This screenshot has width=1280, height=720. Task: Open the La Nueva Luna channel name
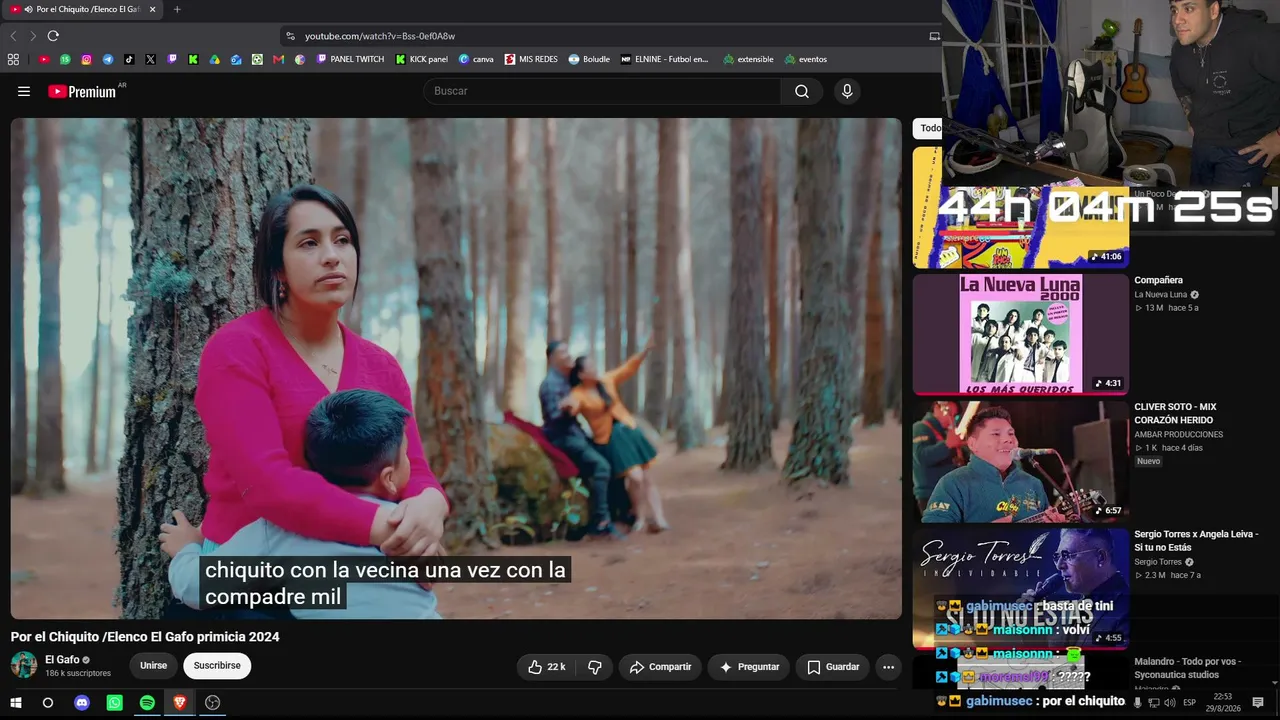[x=1160, y=295]
